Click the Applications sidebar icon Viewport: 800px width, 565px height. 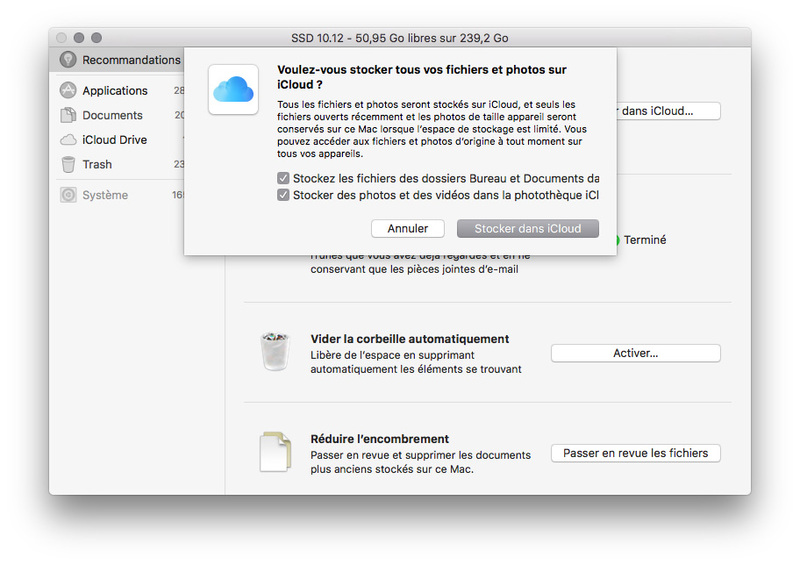(68, 90)
